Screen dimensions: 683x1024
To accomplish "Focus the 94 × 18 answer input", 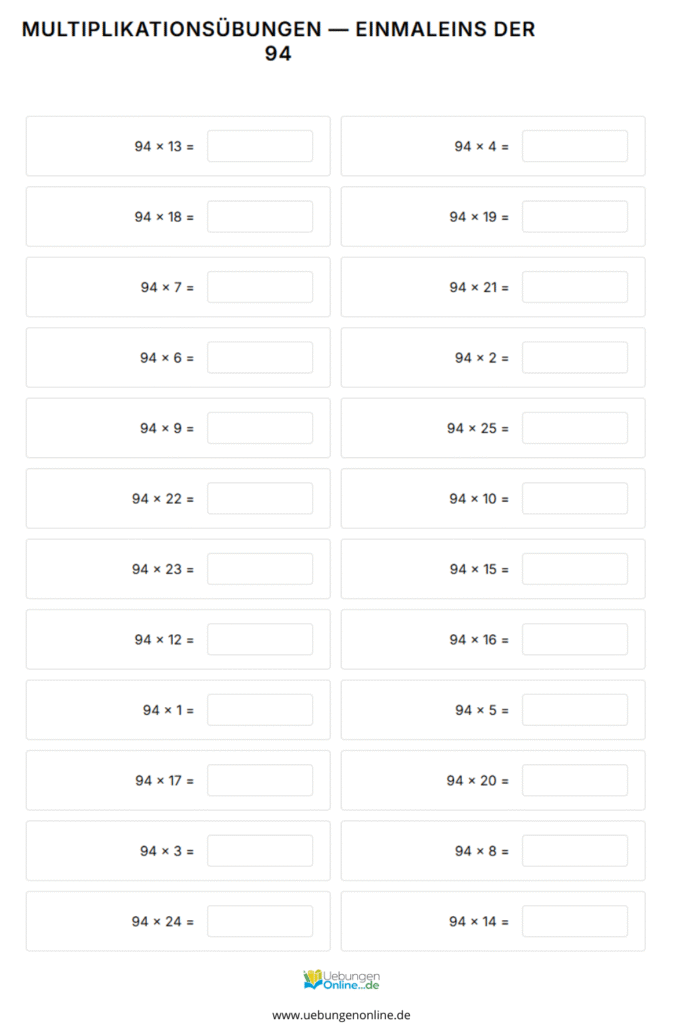I will click(x=260, y=217).
